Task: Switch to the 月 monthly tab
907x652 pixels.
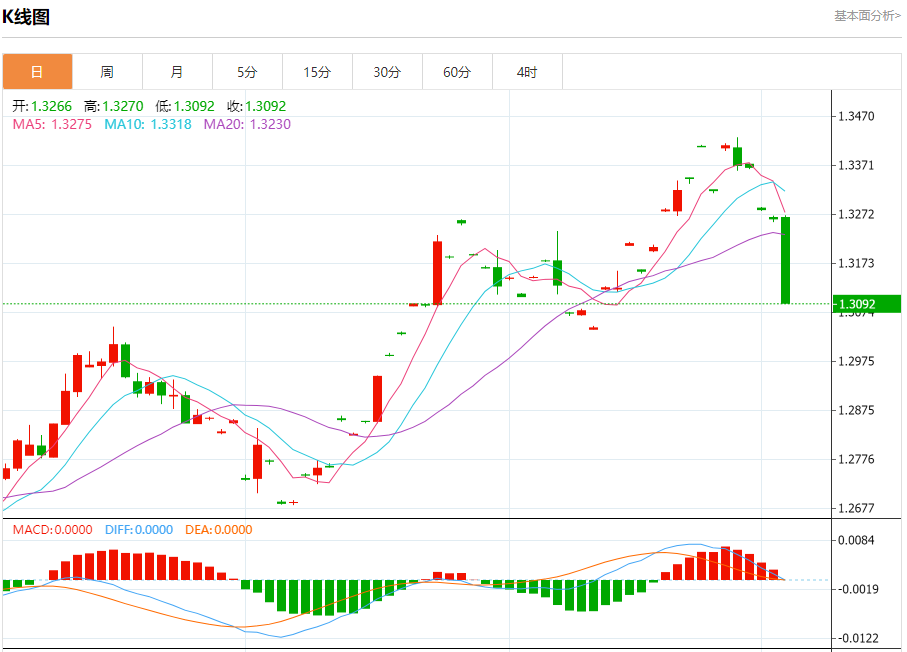Action: [178, 72]
